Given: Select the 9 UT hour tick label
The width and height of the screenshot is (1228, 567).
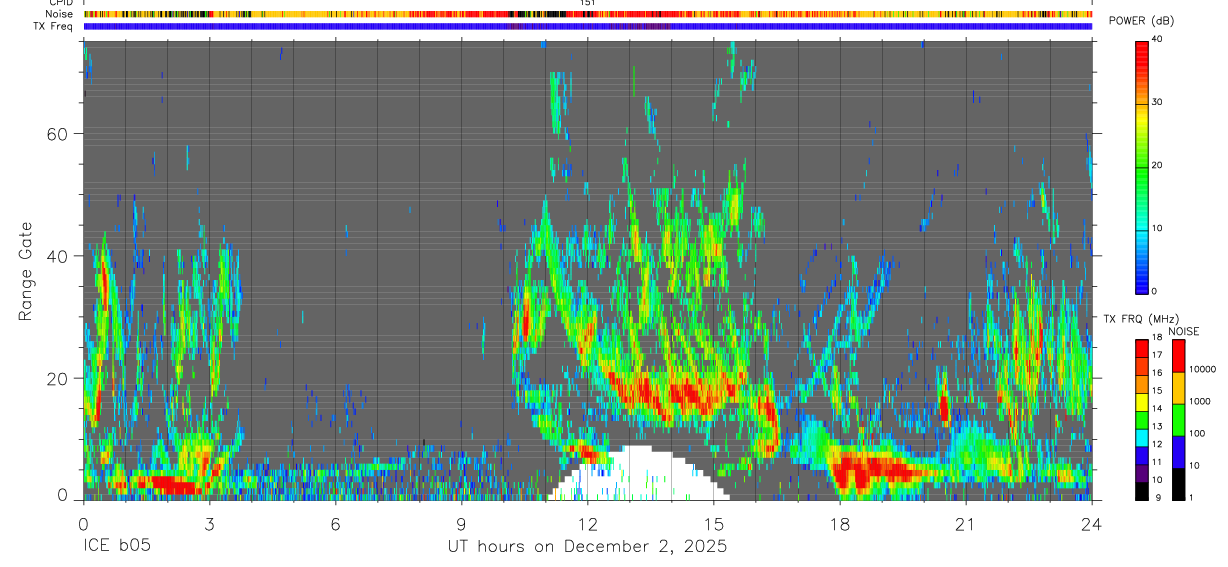Looking at the screenshot, I should 462,523.
